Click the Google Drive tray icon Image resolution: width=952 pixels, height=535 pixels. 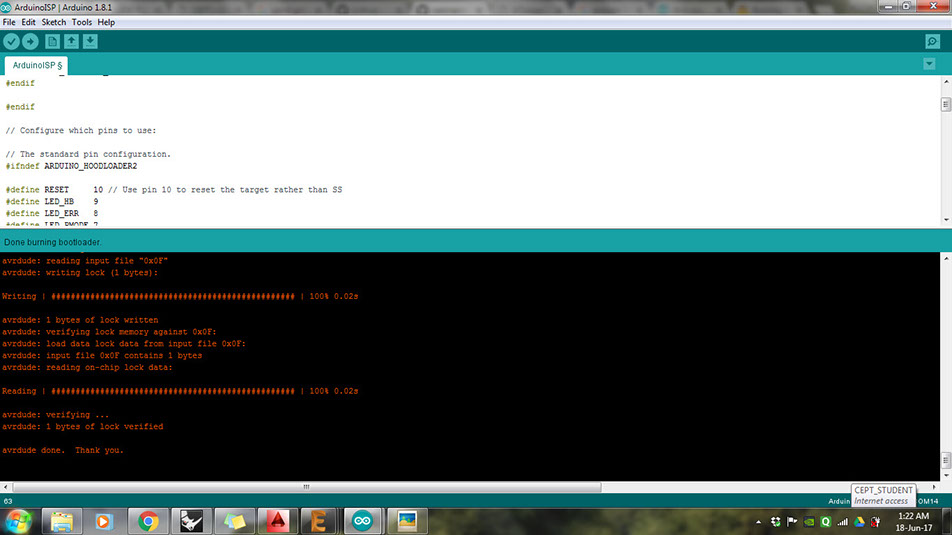[x=859, y=522]
